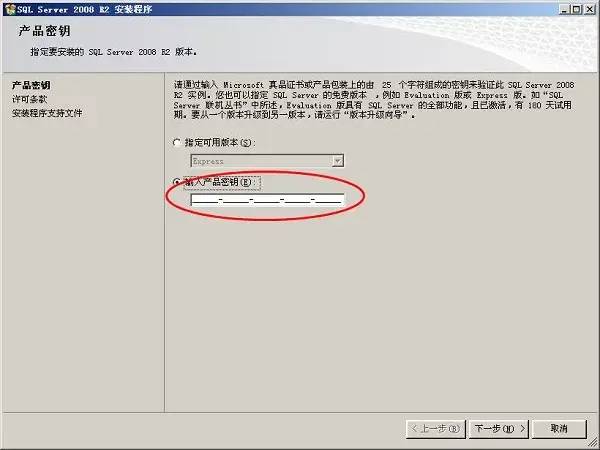Click the 指定要安装的 SQL Server 2008 R2 版本 subtitle
600x450 pixels.
[114, 52]
